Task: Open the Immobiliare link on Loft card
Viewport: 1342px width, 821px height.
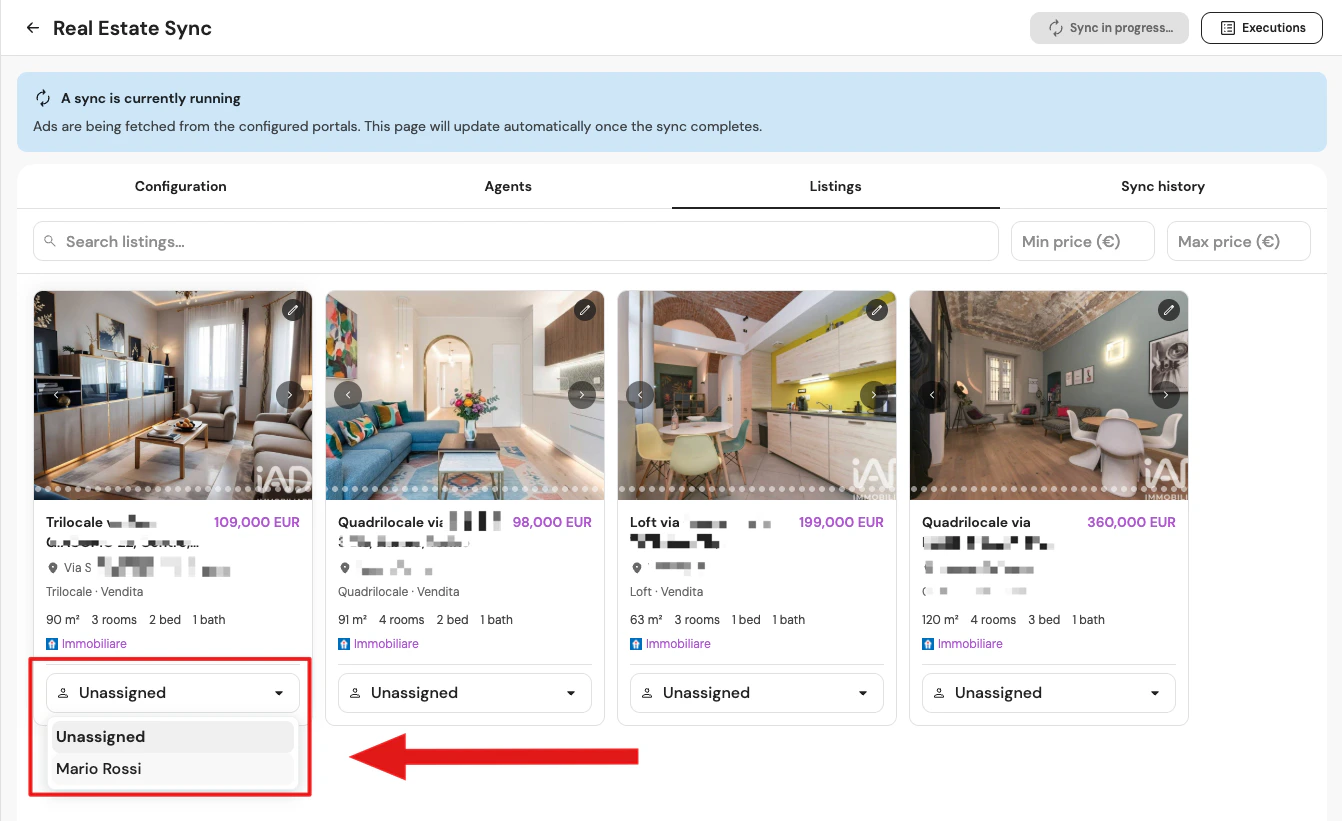Action: tap(671, 644)
